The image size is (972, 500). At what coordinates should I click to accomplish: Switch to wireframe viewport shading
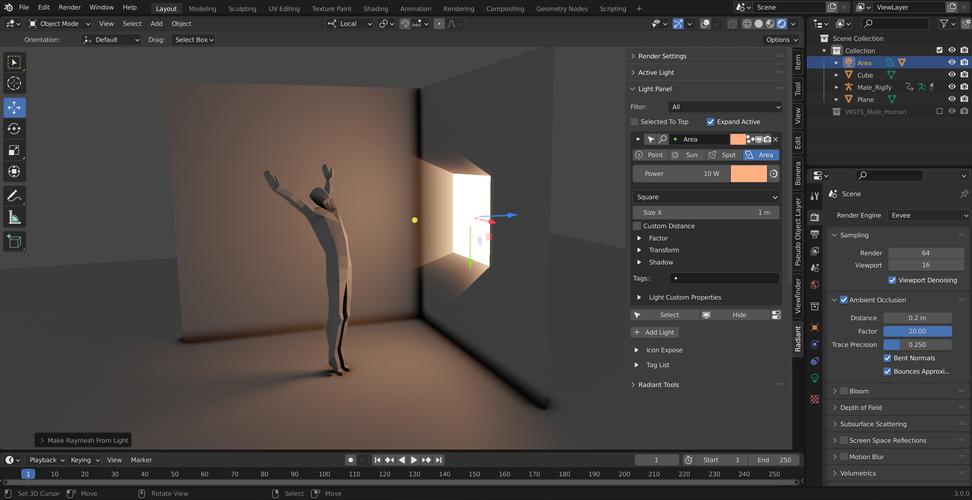748,24
